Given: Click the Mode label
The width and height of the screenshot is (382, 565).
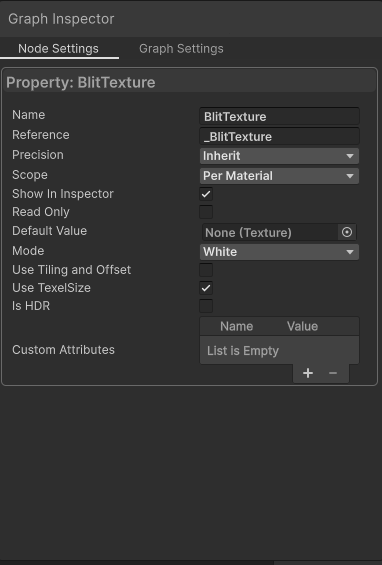Looking at the screenshot, I should click(x=28, y=251).
